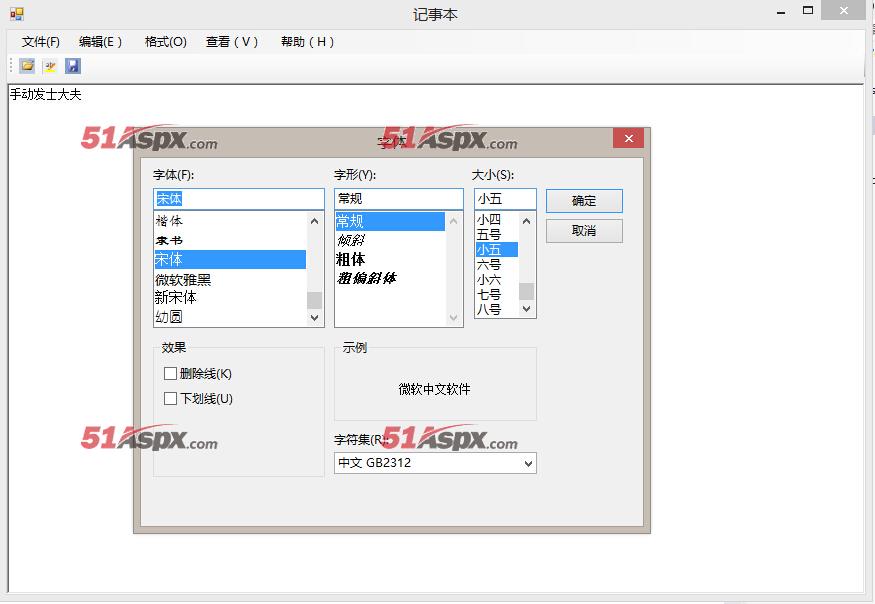Click the 大小 size input field
The width and height of the screenshot is (875, 604).
(x=505, y=199)
